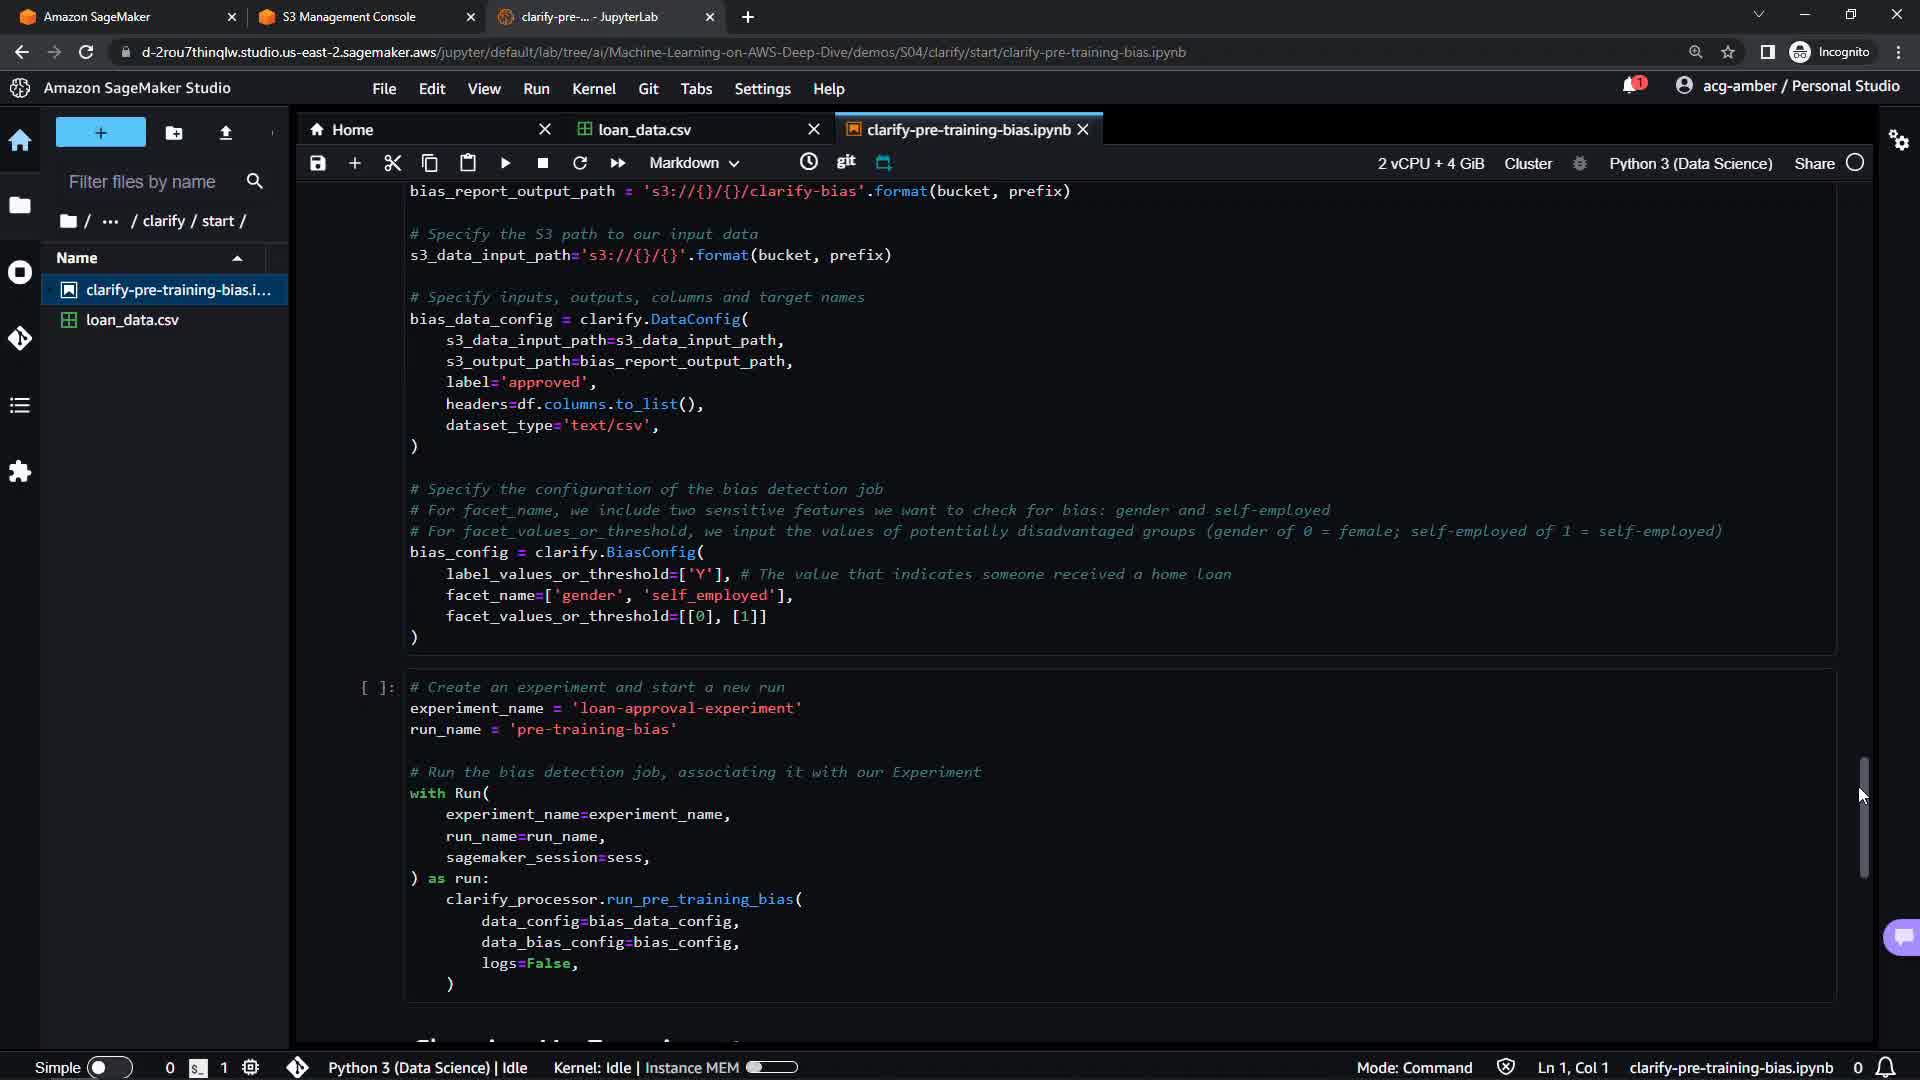Cut the selected cell with the scissors icon
The height and width of the screenshot is (1080, 1920).
(392, 163)
